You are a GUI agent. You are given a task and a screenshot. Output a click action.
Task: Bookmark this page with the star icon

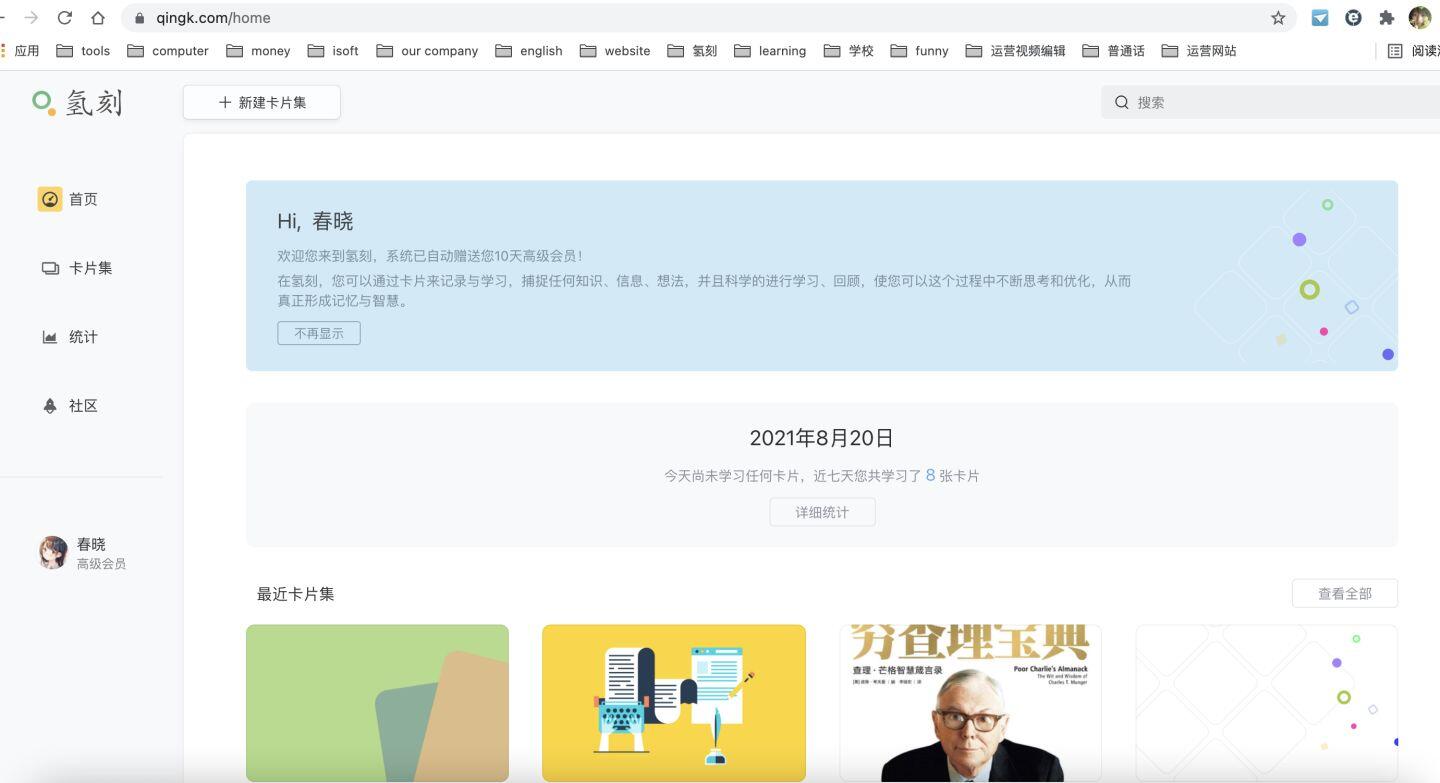(1278, 18)
